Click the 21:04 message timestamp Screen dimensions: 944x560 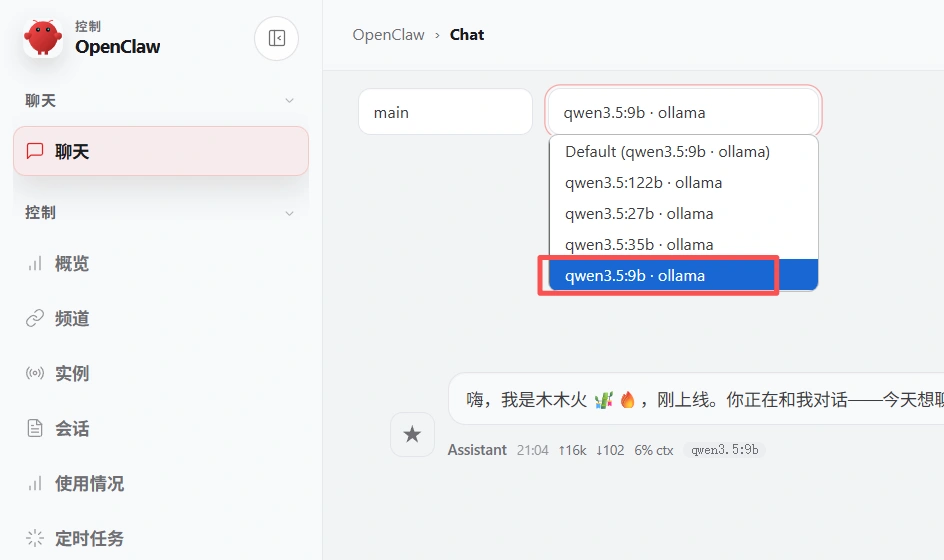click(x=532, y=450)
